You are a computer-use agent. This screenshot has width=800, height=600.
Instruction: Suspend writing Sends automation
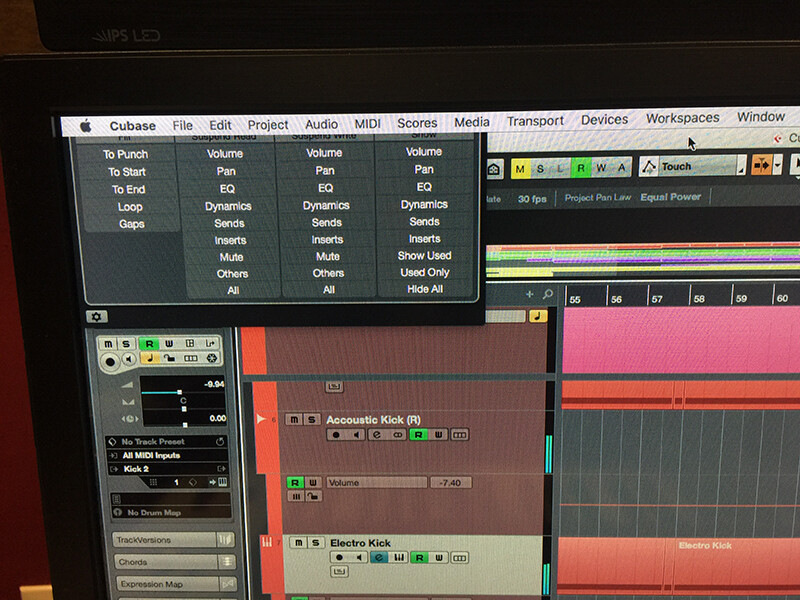coord(327,223)
